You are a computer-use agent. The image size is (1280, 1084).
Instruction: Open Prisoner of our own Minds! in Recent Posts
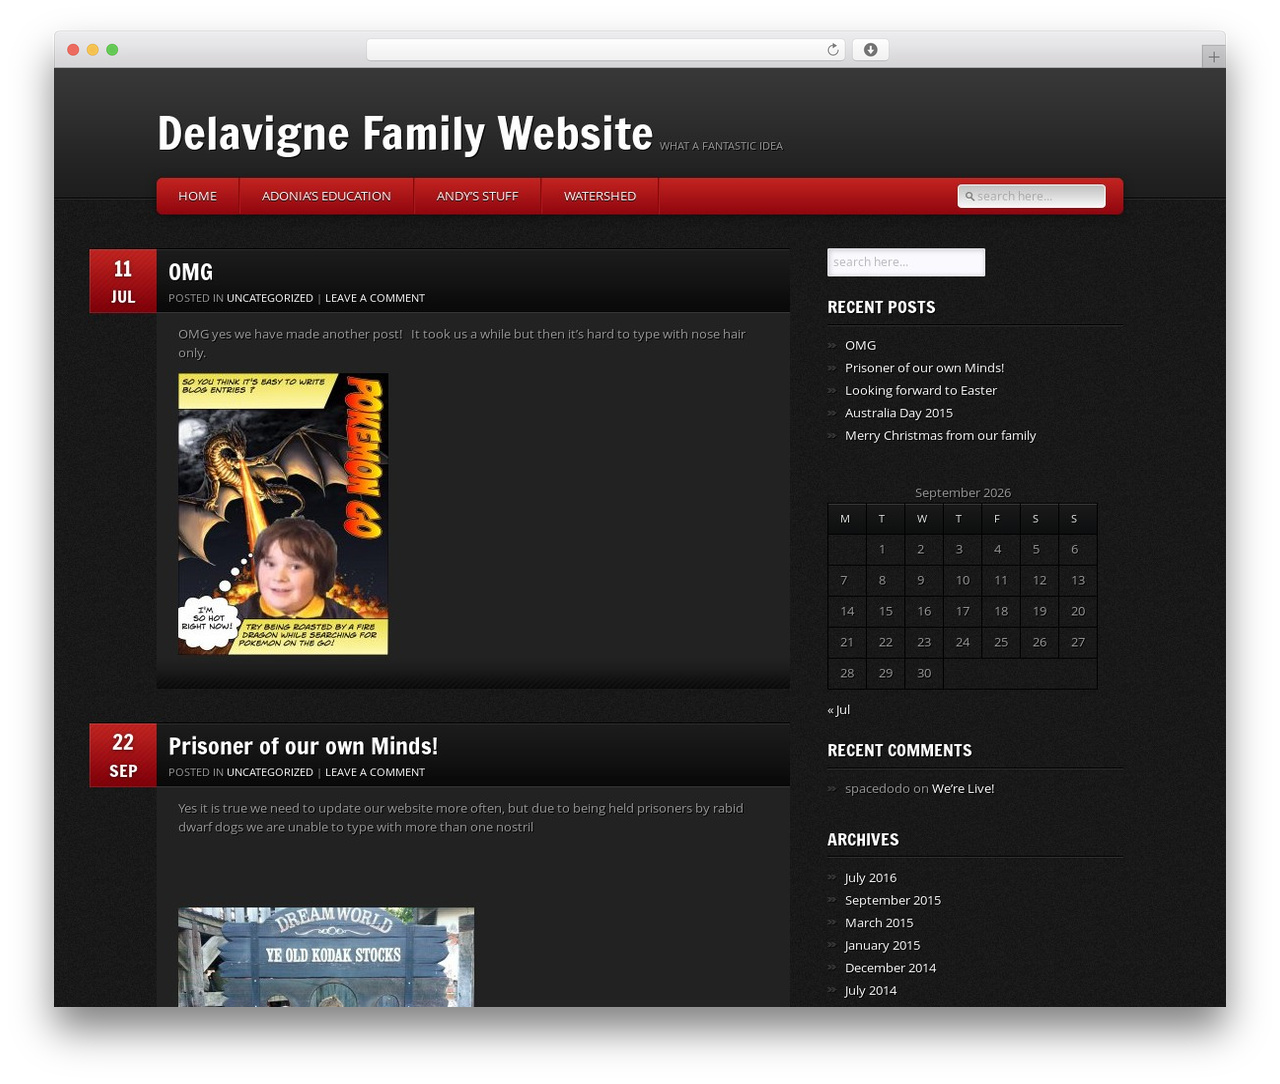point(924,368)
